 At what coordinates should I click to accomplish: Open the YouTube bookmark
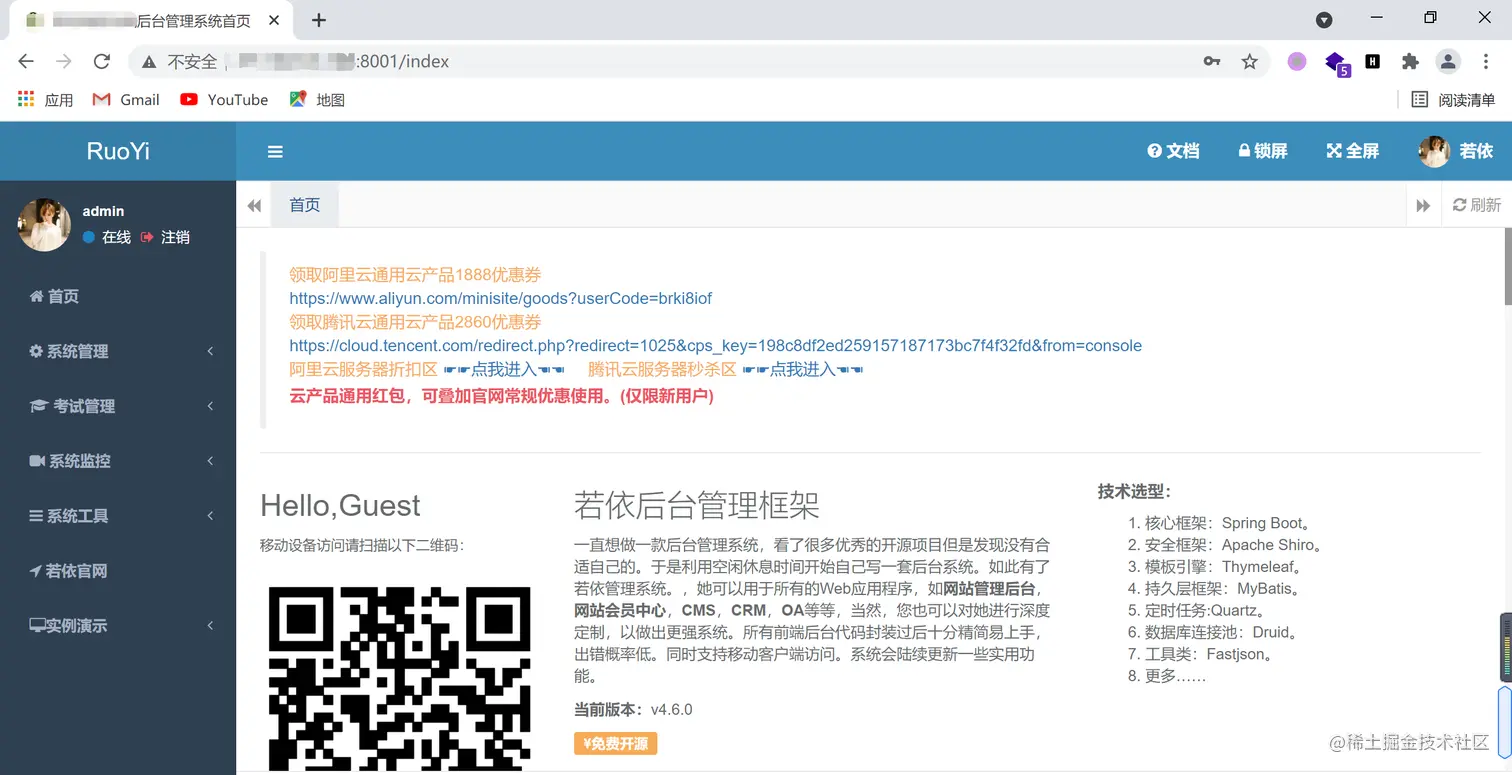pos(224,99)
